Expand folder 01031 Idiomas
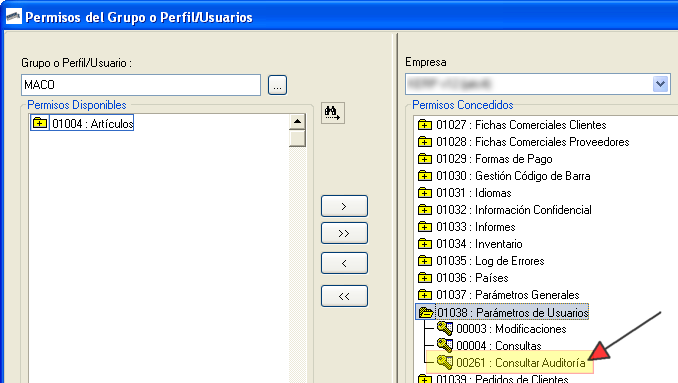This screenshot has height=383, width=678. coord(425,193)
